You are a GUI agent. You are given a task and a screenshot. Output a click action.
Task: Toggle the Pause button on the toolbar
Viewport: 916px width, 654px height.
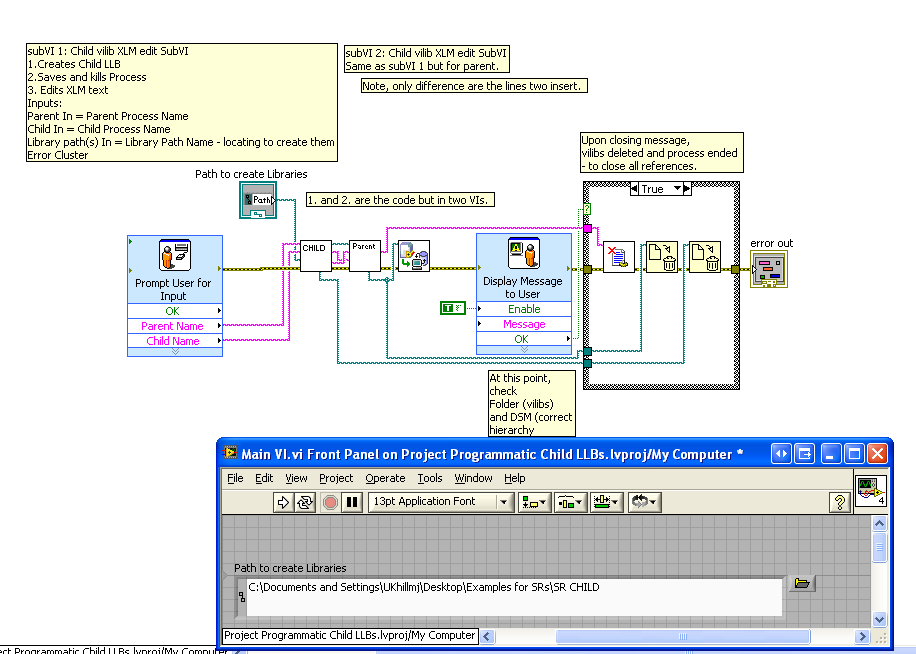(352, 502)
